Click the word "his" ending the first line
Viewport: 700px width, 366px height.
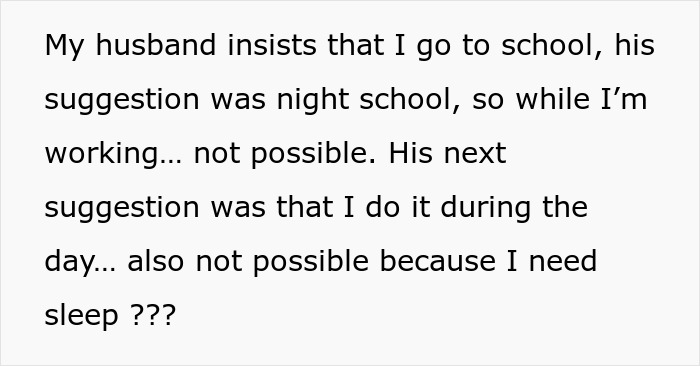634,45
